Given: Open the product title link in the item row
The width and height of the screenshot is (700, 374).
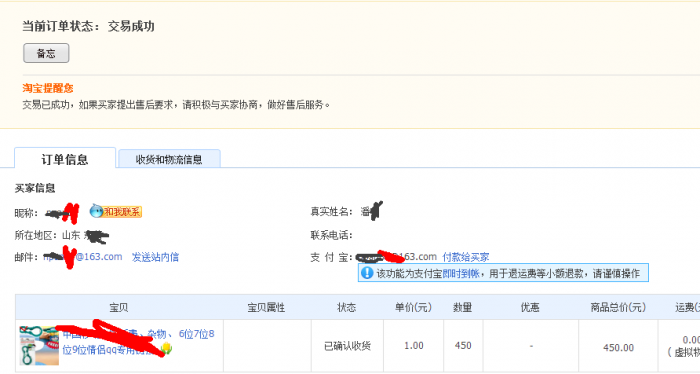Looking at the screenshot, I should coord(138,342).
